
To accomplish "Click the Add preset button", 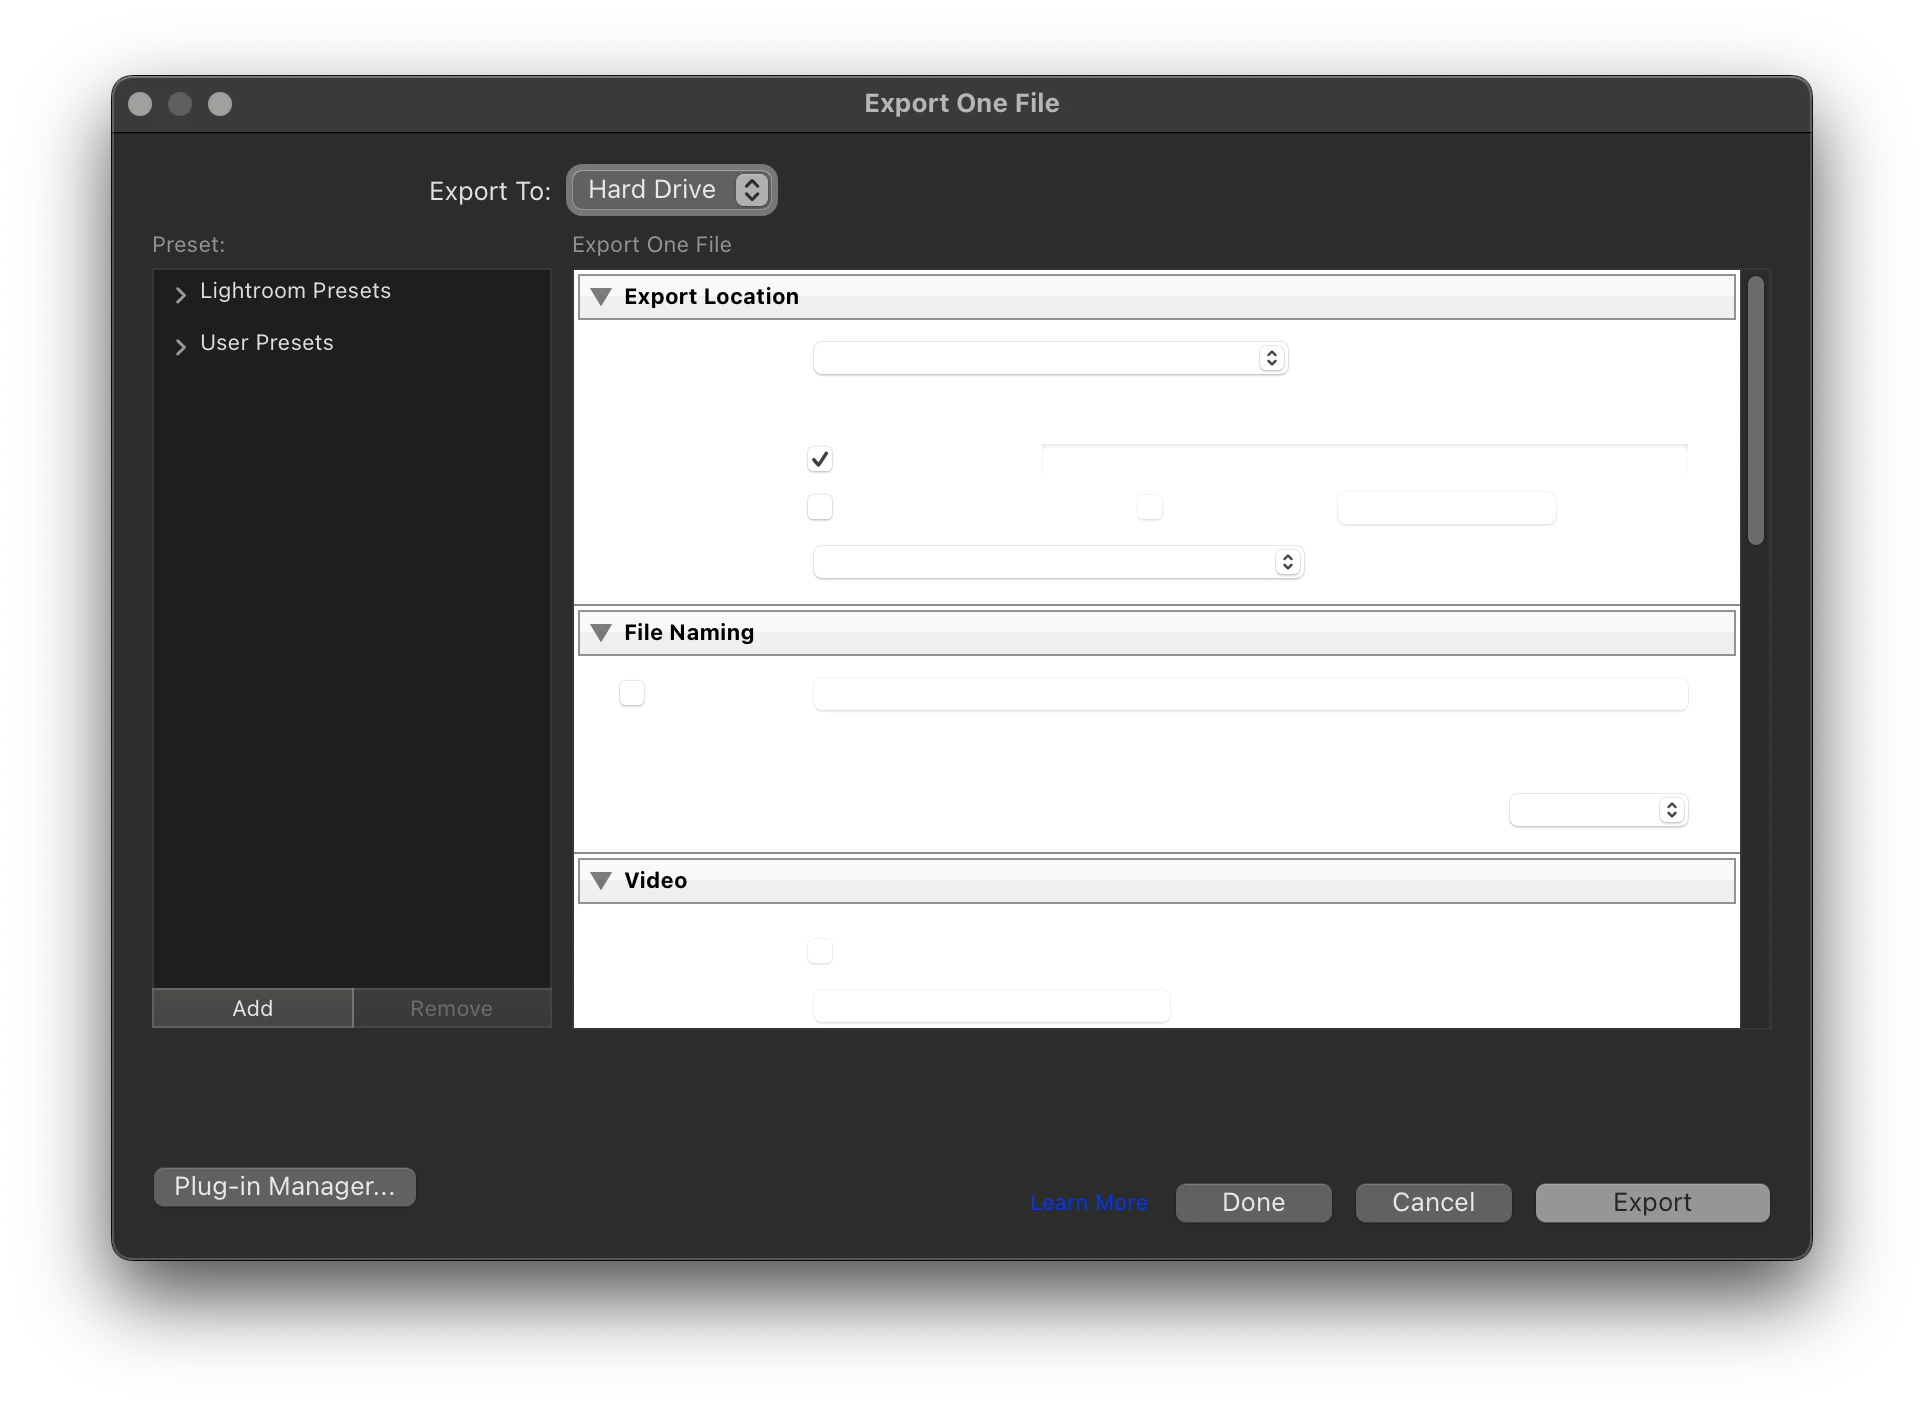I will [x=253, y=1008].
